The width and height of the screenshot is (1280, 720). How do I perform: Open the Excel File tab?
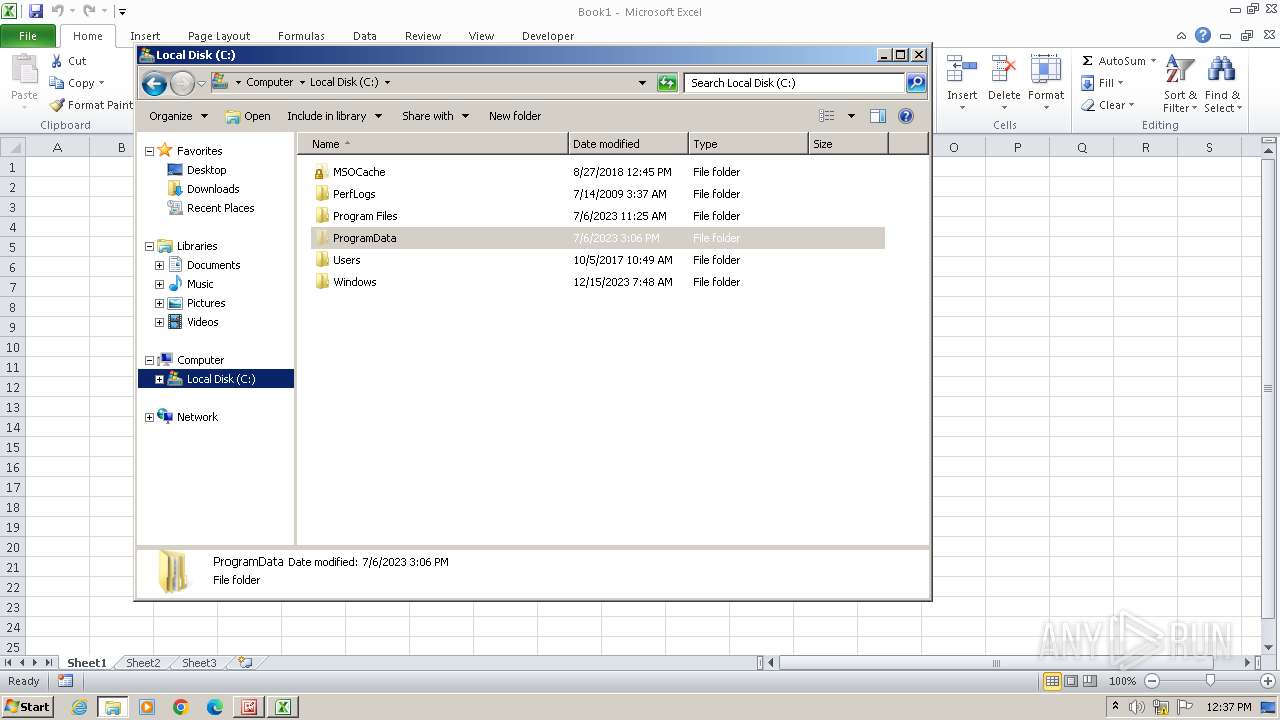click(28, 35)
